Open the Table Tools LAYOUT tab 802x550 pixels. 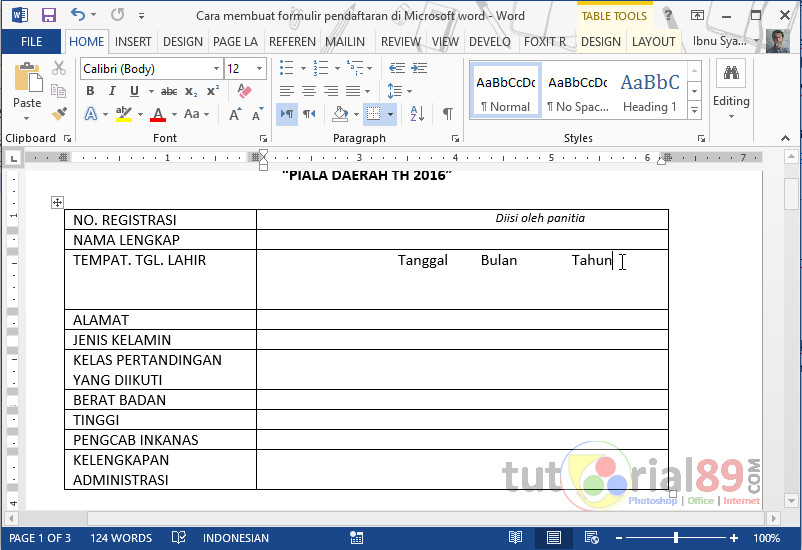coord(653,42)
